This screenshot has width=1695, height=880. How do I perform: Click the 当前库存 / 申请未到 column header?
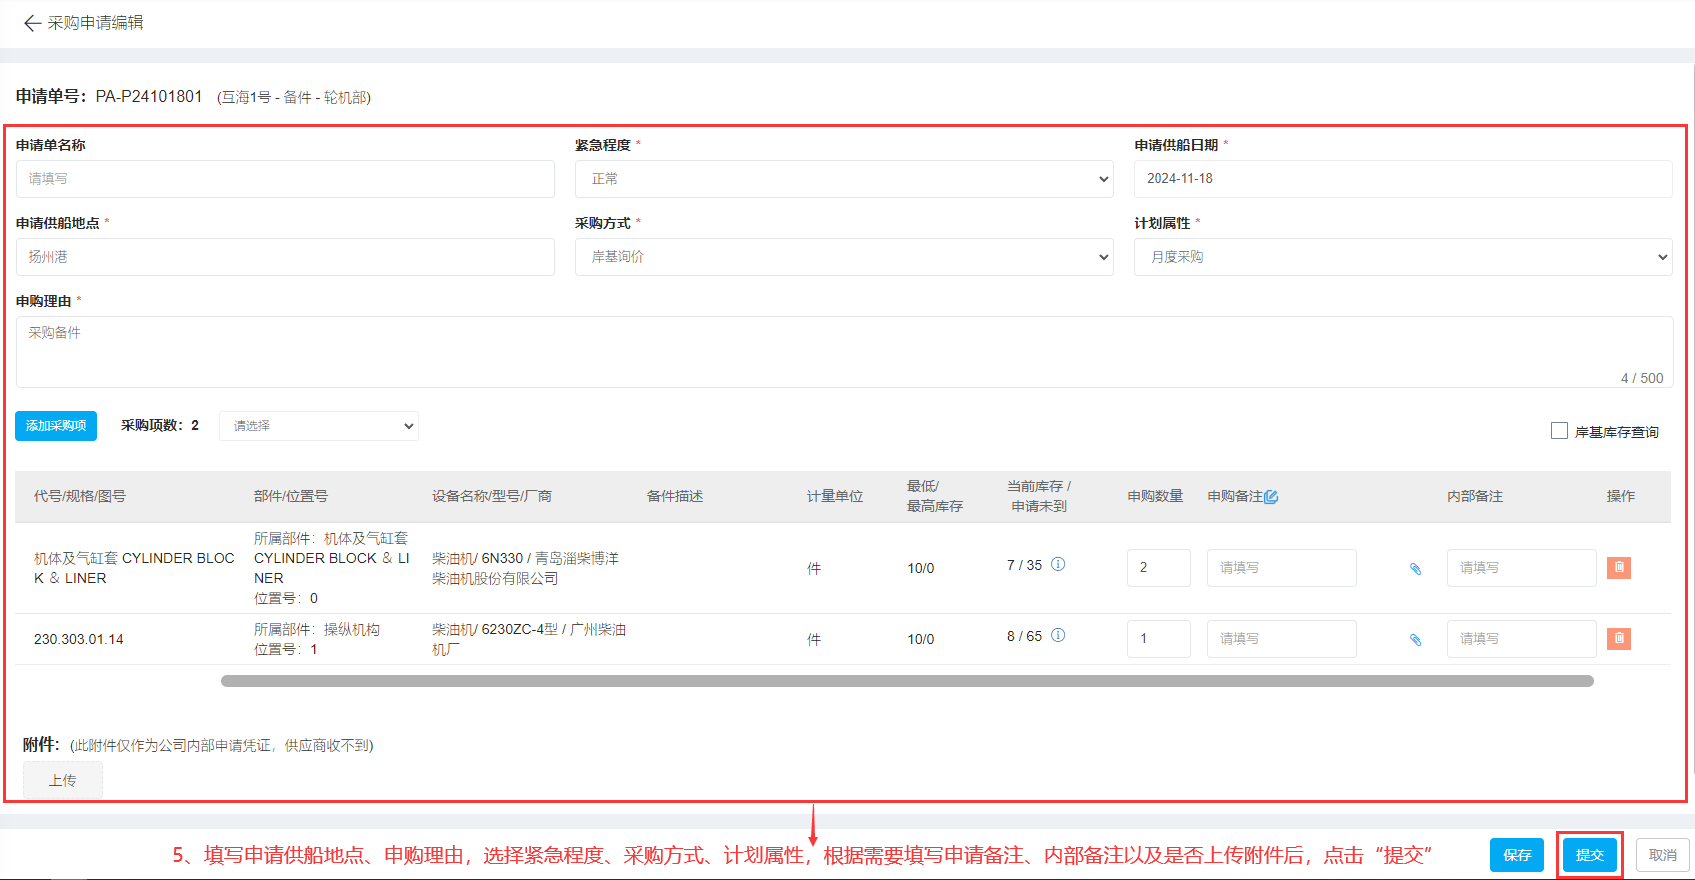pyautogui.click(x=1039, y=496)
